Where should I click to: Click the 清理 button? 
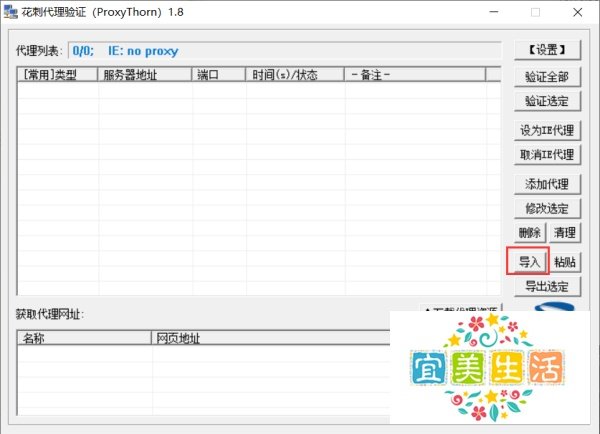click(565, 232)
